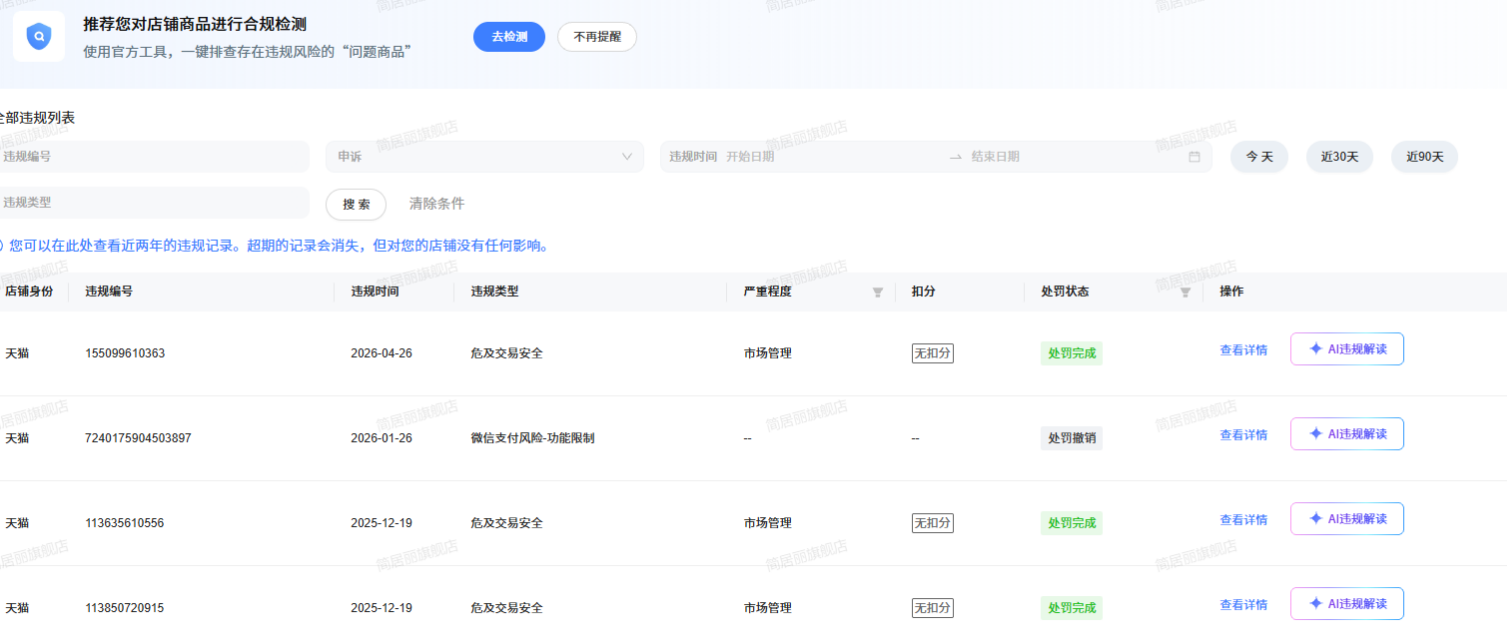Select the 近30天 quick filter
This screenshot has height=641, width=1507.
[x=1339, y=157]
